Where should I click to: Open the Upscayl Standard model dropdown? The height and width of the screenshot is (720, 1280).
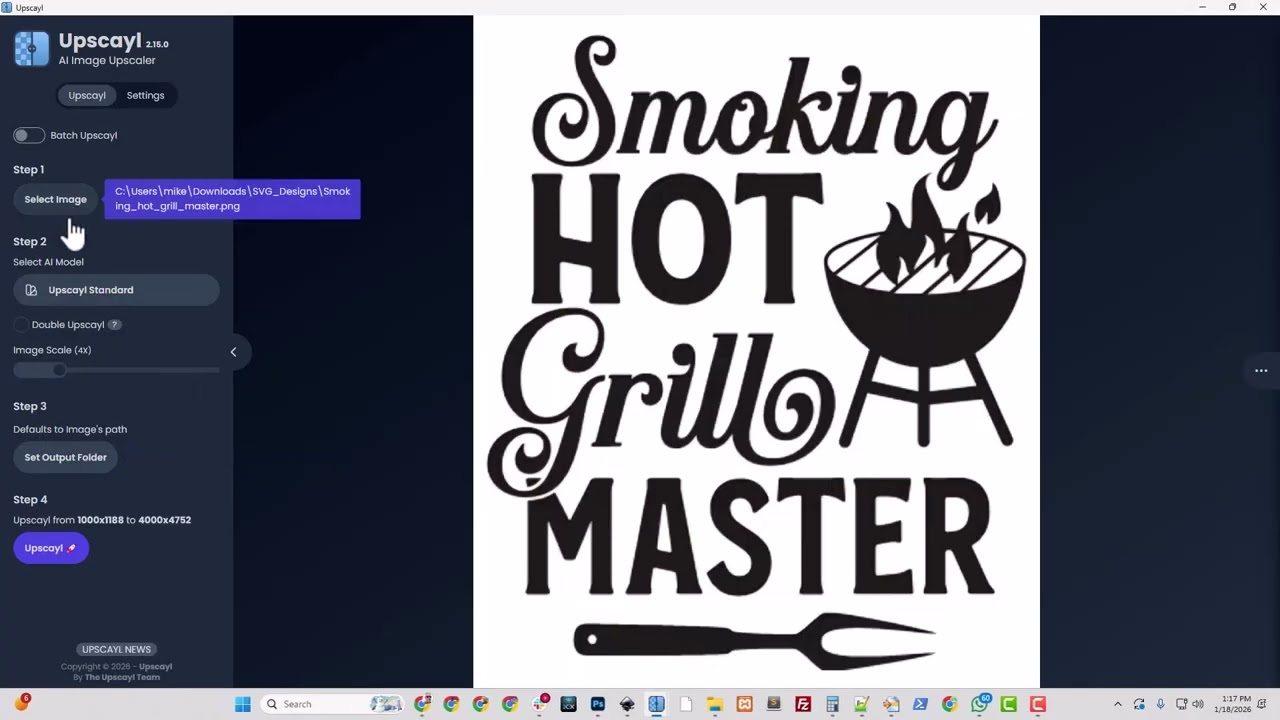pyautogui.click(x=116, y=290)
